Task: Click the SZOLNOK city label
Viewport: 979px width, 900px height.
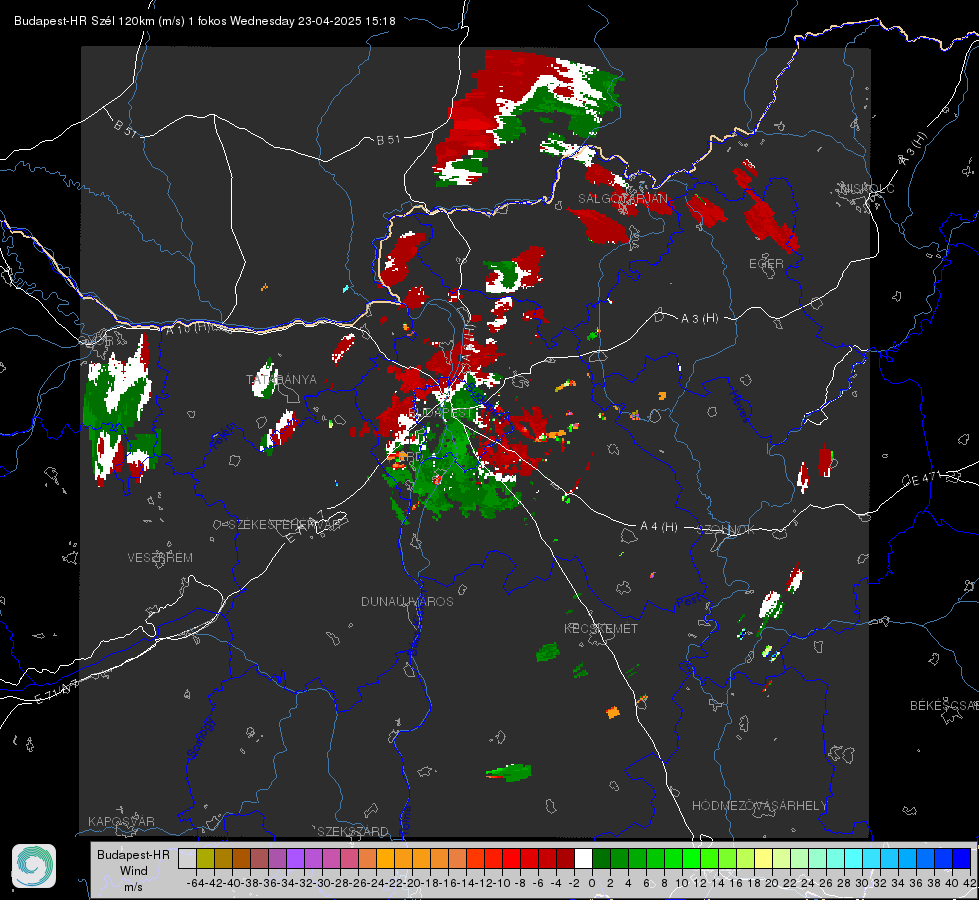Action: click(726, 530)
